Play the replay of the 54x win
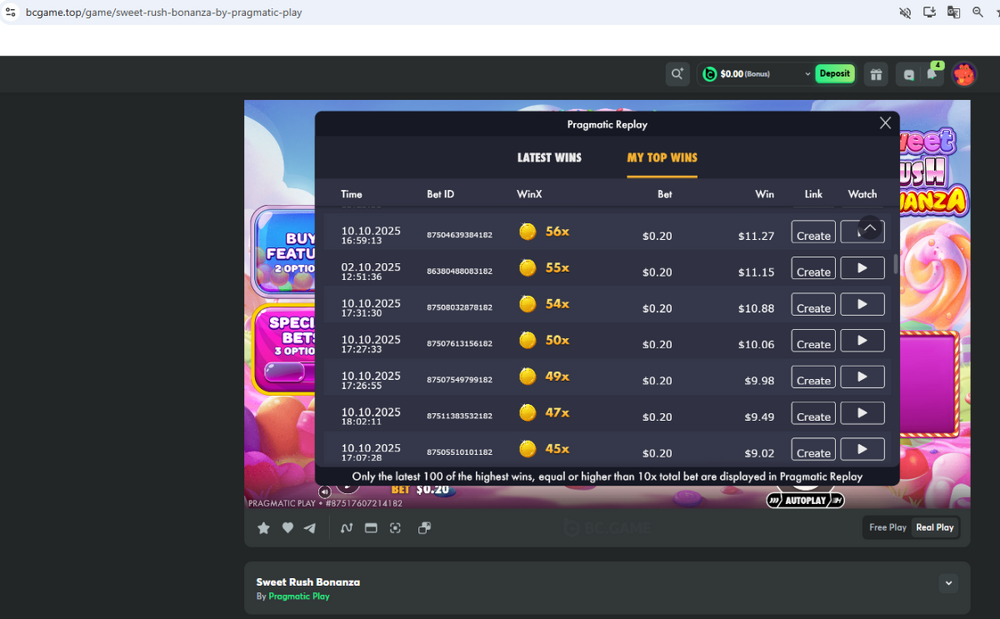Screen dimensions: 1000x619 (862, 304)
